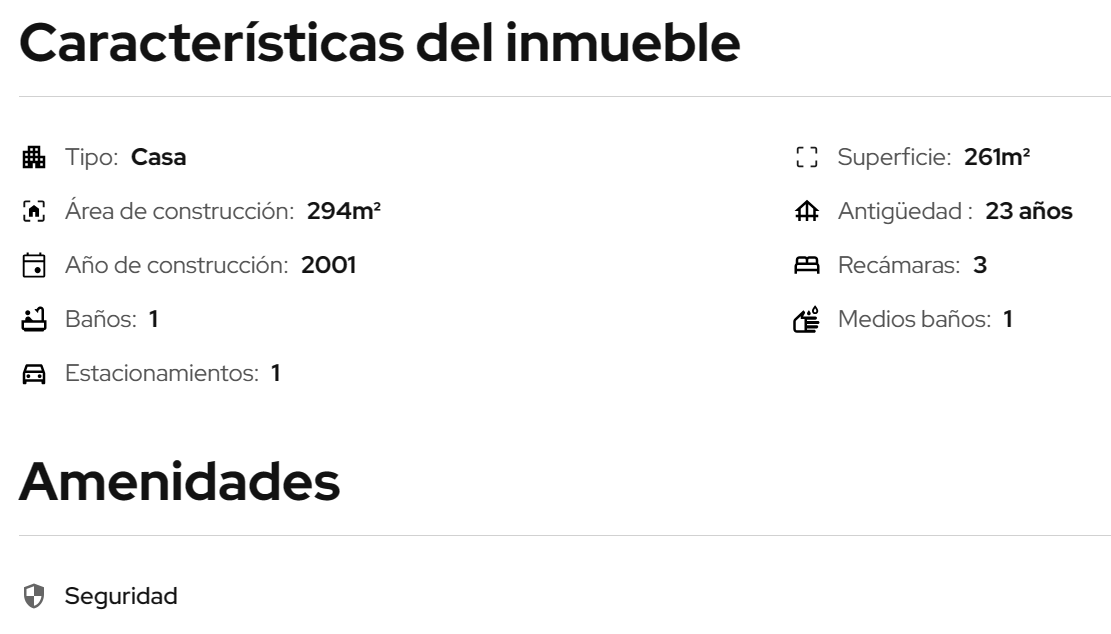
Task: Click the building icon beside Tipo
Action: tap(34, 157)
